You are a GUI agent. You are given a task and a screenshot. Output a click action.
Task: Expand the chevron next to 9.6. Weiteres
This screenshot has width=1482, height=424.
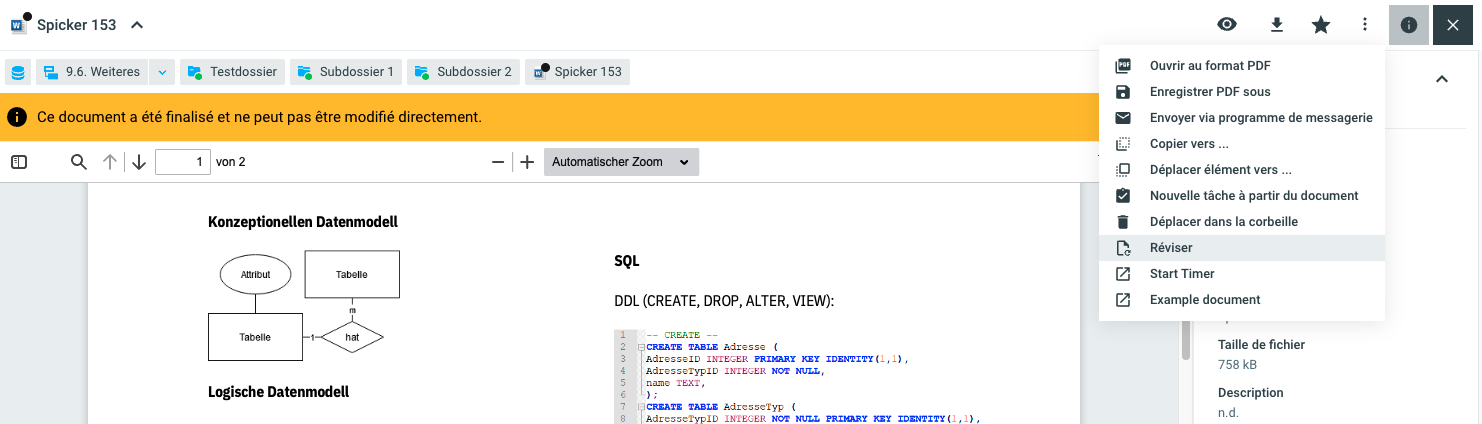pos(163,72)
